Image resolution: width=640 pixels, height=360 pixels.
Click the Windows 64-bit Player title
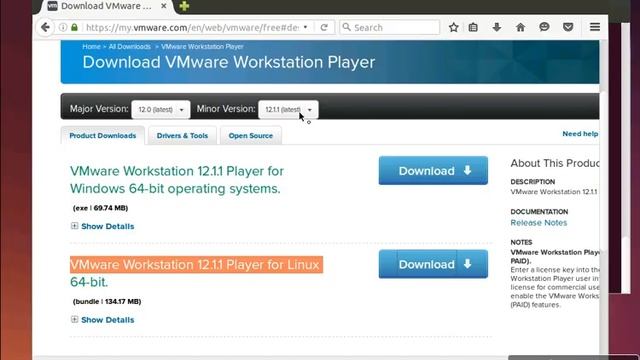tap(177, 180)
